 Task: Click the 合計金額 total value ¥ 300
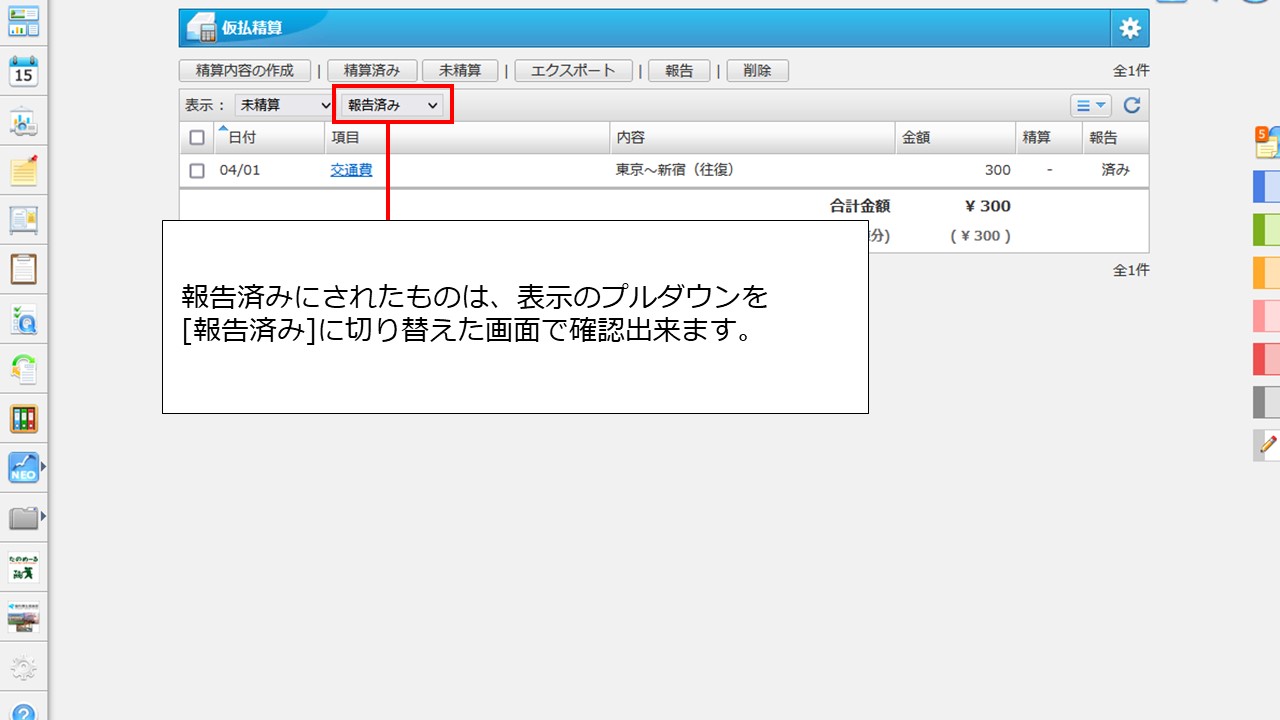click(x=987, y=206)
